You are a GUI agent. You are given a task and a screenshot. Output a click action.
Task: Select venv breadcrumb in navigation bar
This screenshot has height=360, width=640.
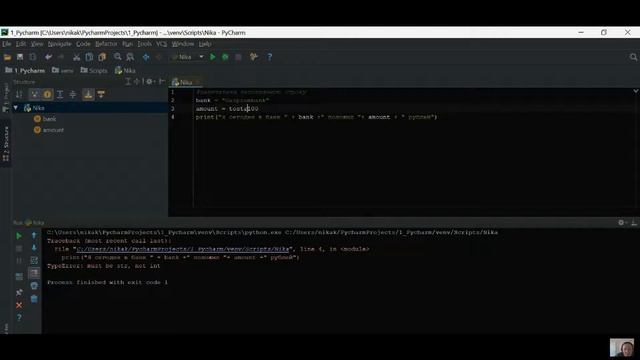pyautogui.click(x=63, y=71)
